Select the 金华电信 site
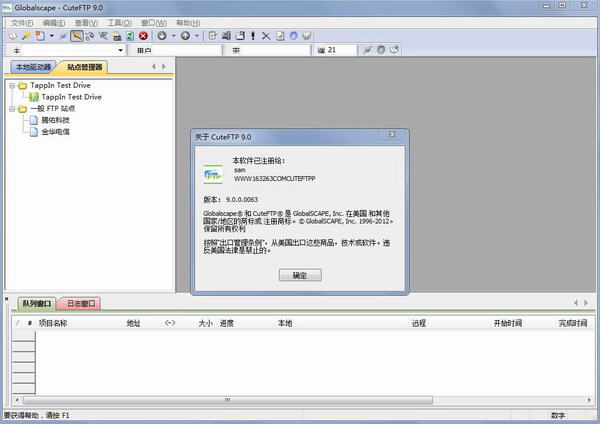Image resolution: width=600 pixels, height=424 pixels. (55, 132)
